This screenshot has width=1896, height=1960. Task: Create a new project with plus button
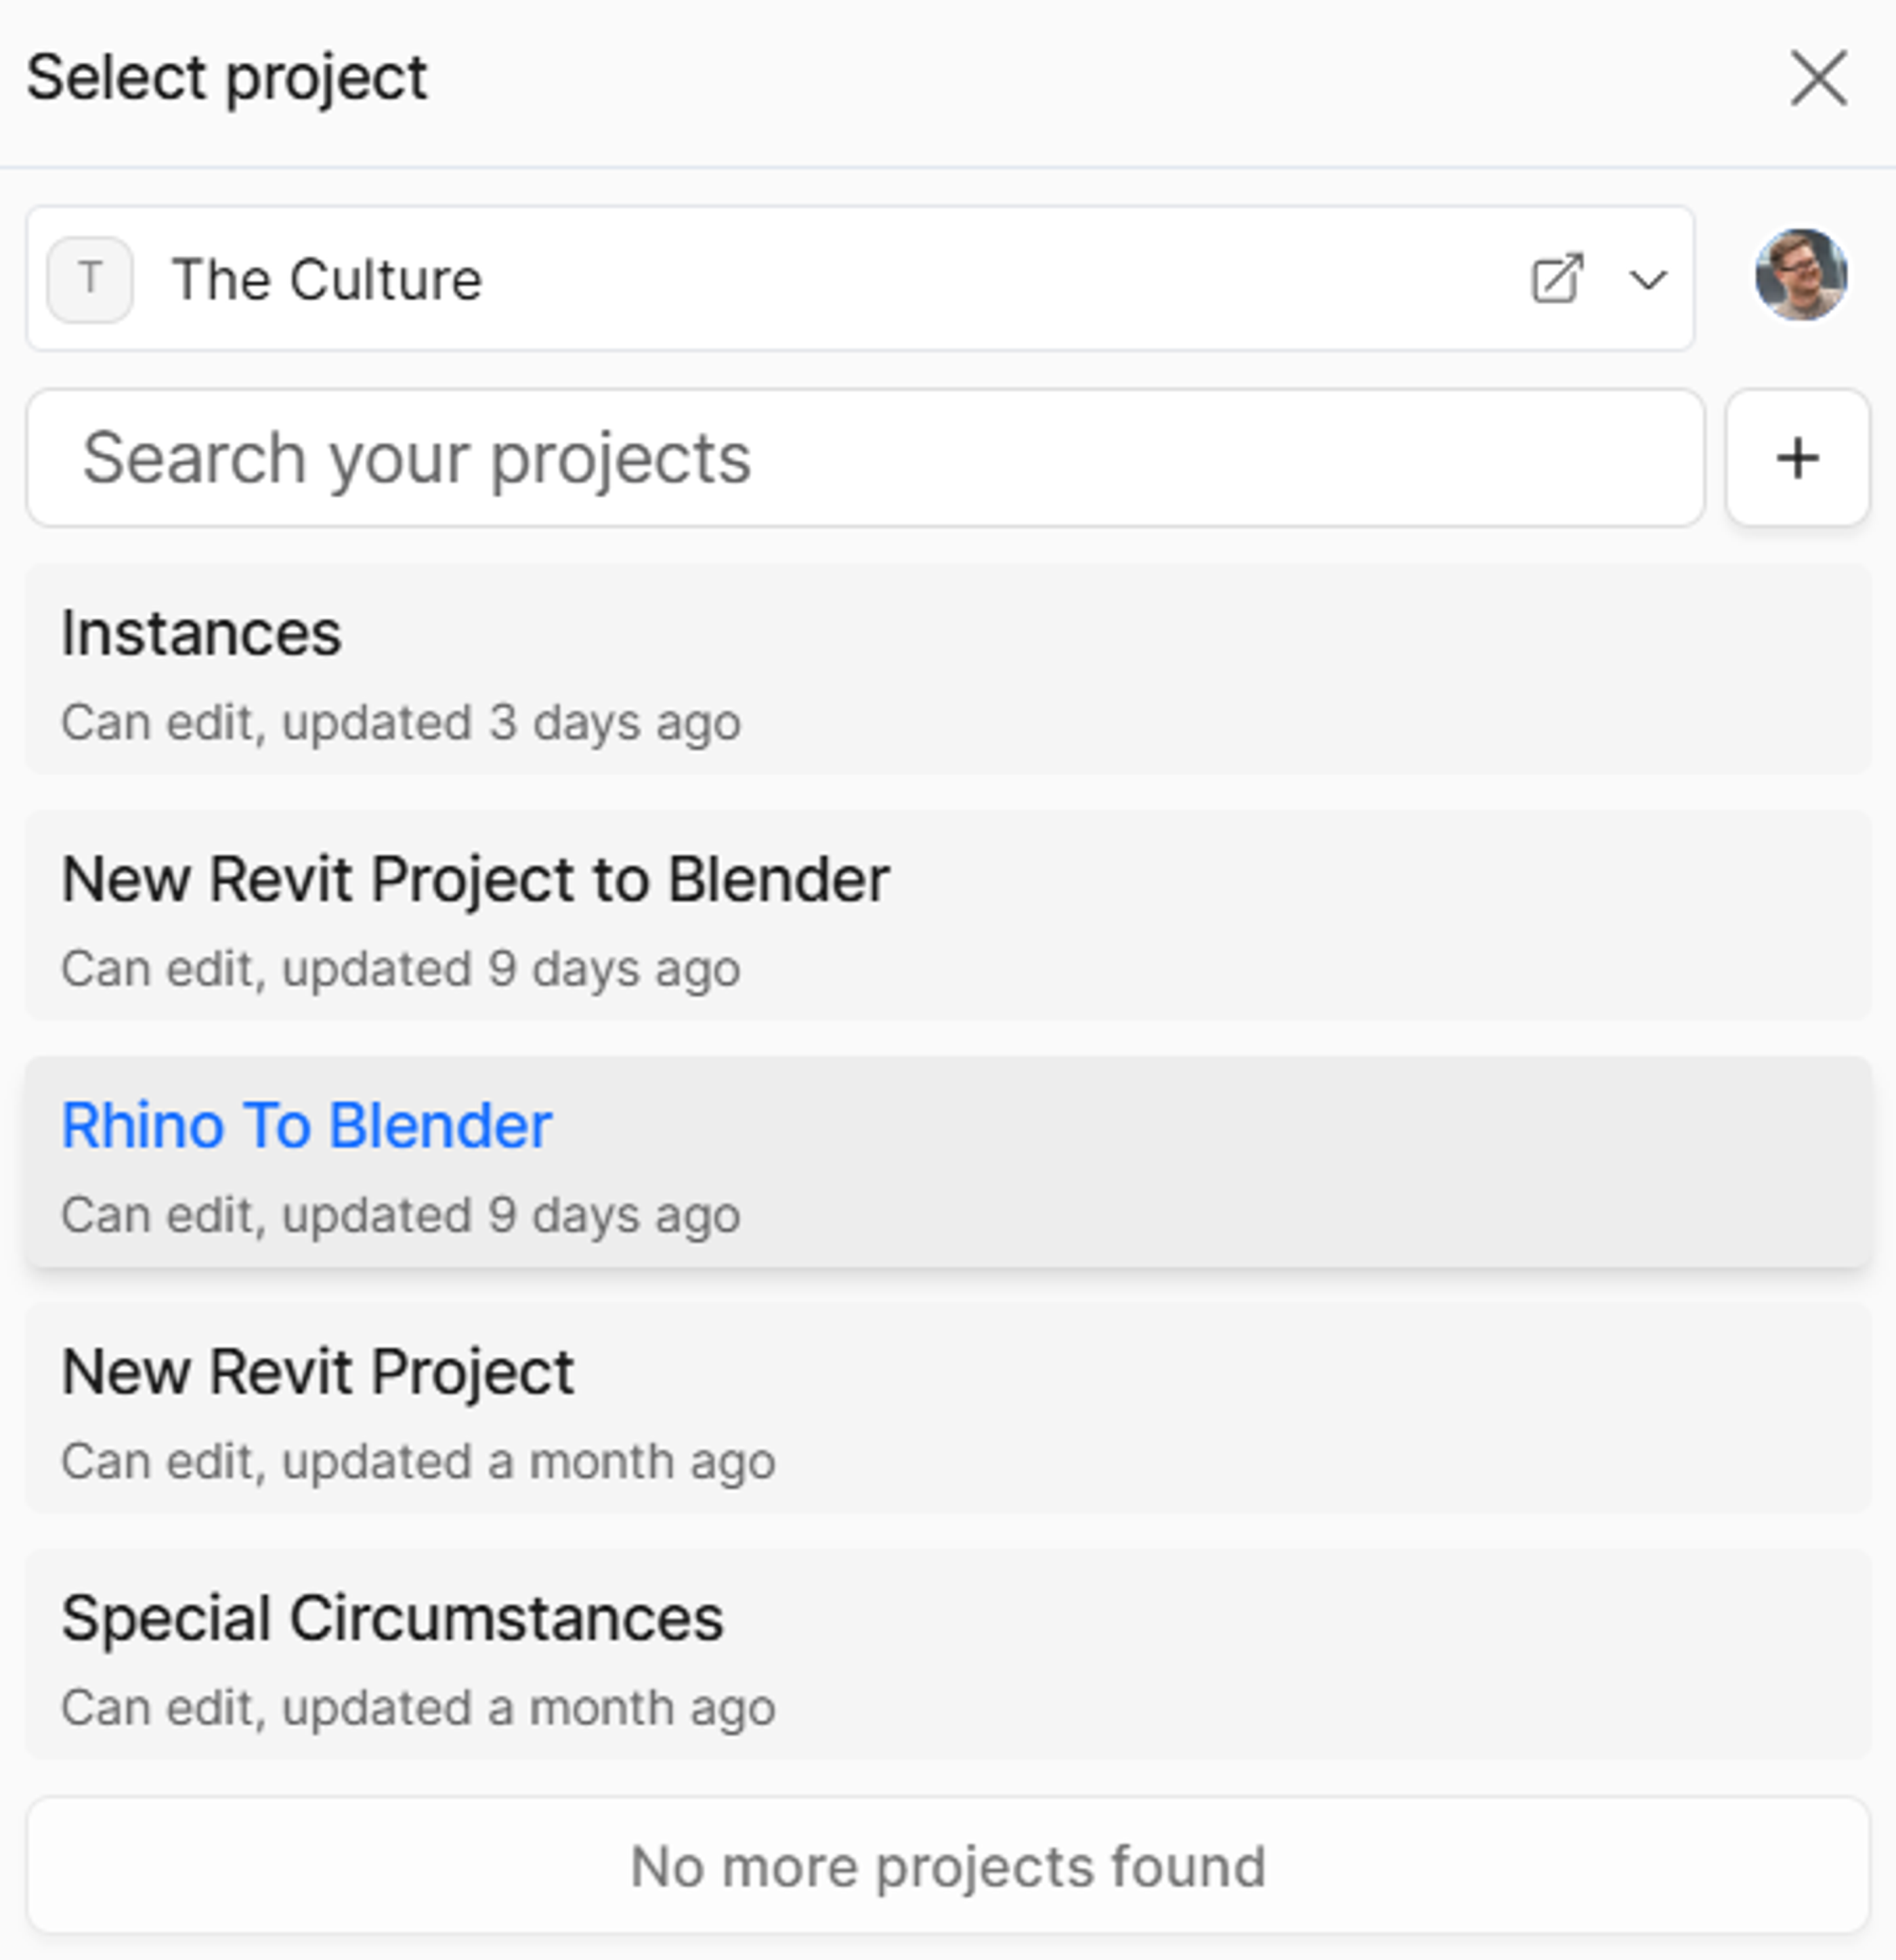[1797, 458]
